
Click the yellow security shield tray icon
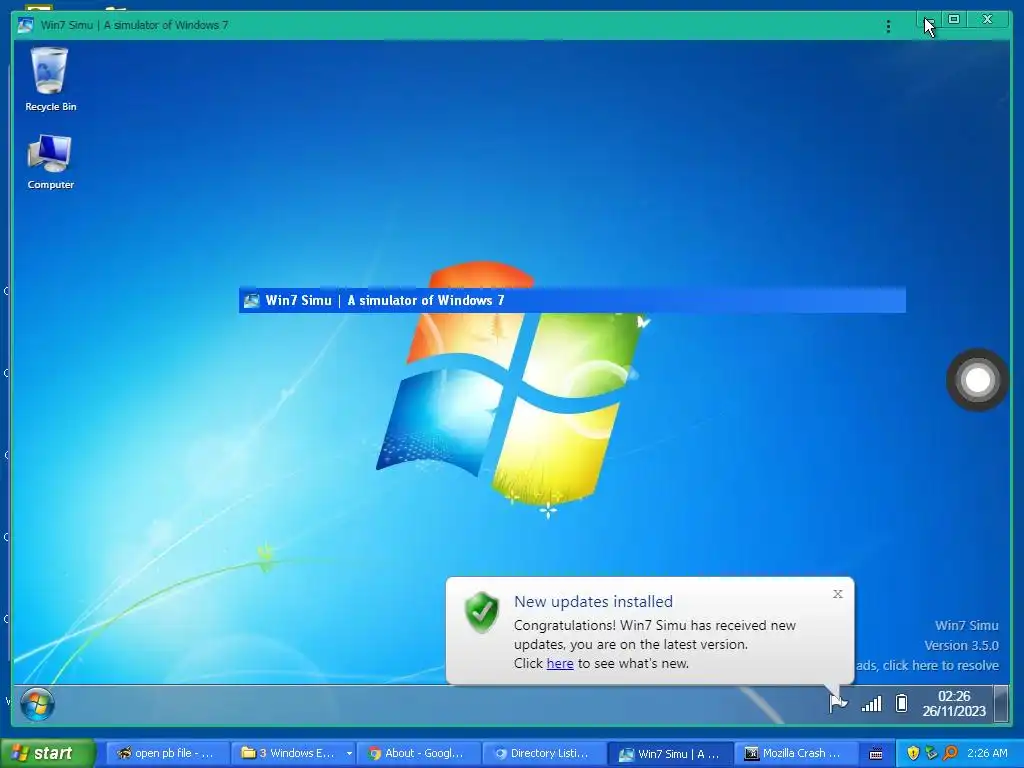point(913,753)
